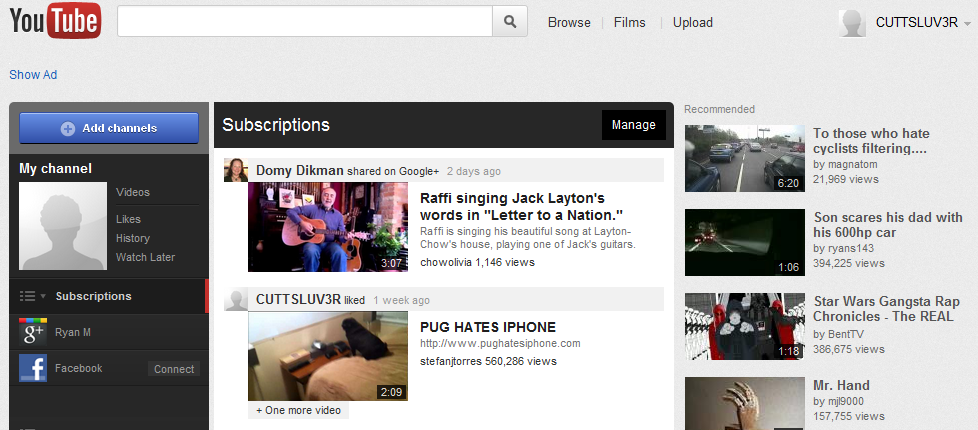Play Son scares his dad thumbnail
Viewport: 978px width, 430px height.
point(745,242)
